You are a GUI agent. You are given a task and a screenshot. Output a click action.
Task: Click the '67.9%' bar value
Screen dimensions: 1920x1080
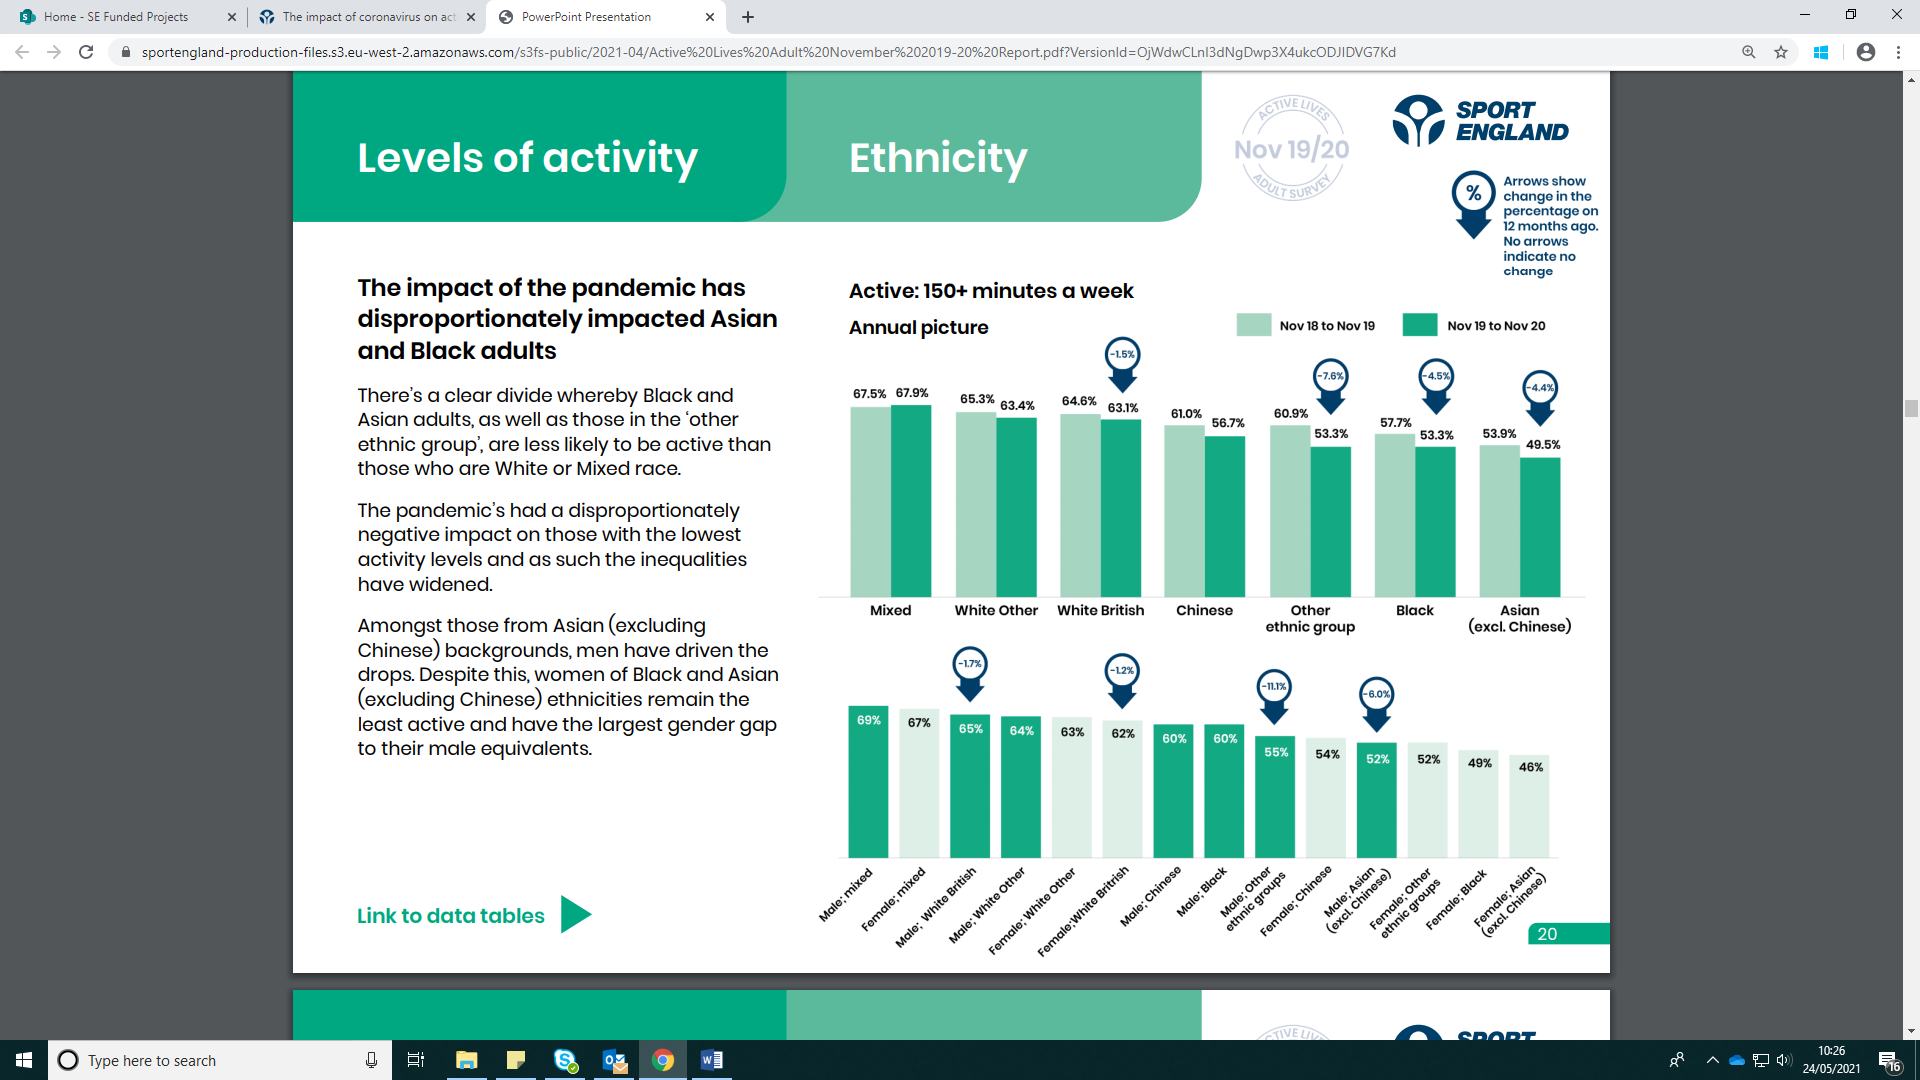(912, 393)
